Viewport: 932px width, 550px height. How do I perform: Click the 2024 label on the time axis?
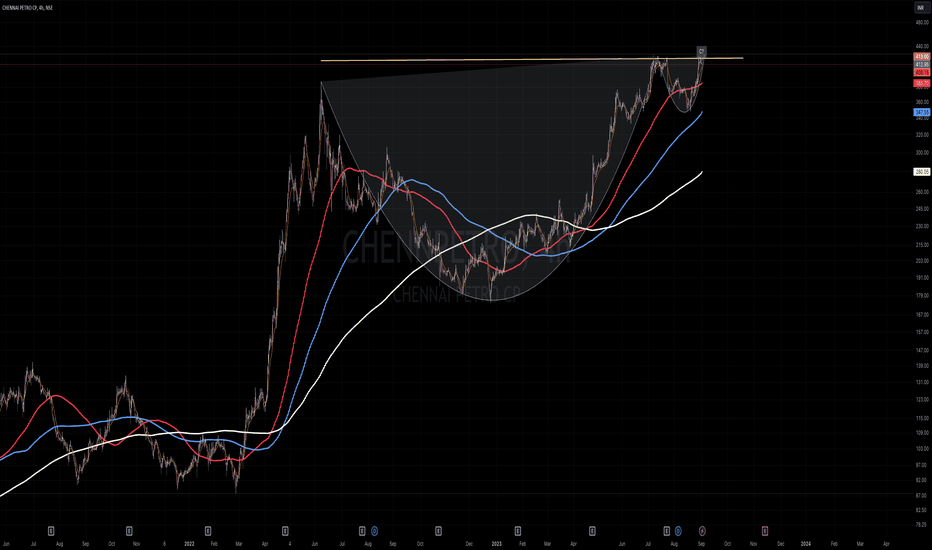click(x=806, y=543)
